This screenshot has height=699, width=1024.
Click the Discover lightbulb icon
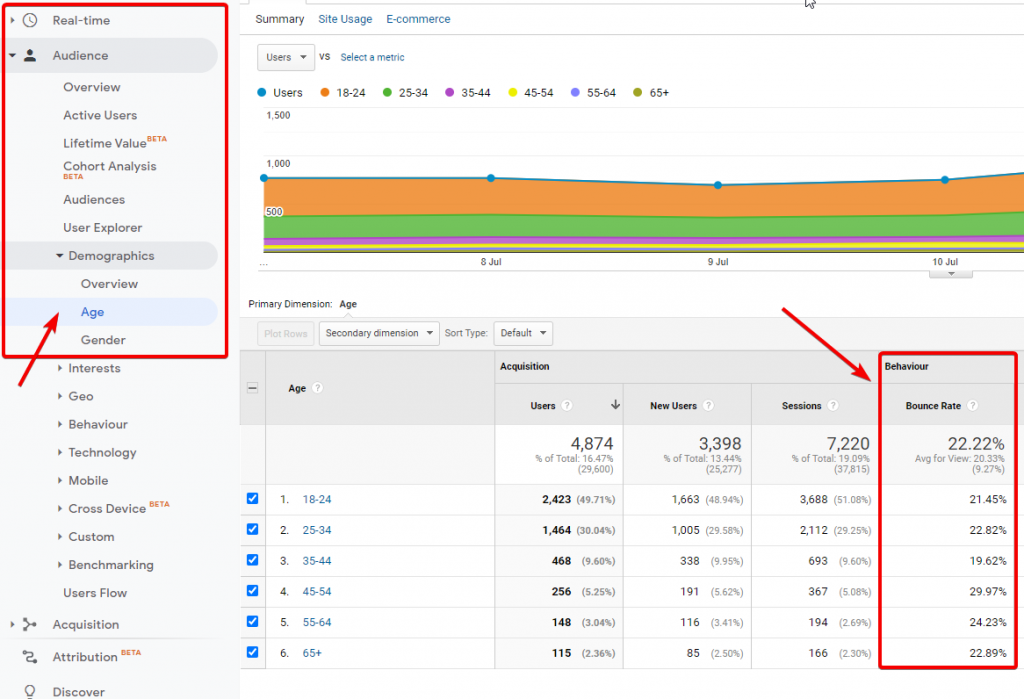30,691
